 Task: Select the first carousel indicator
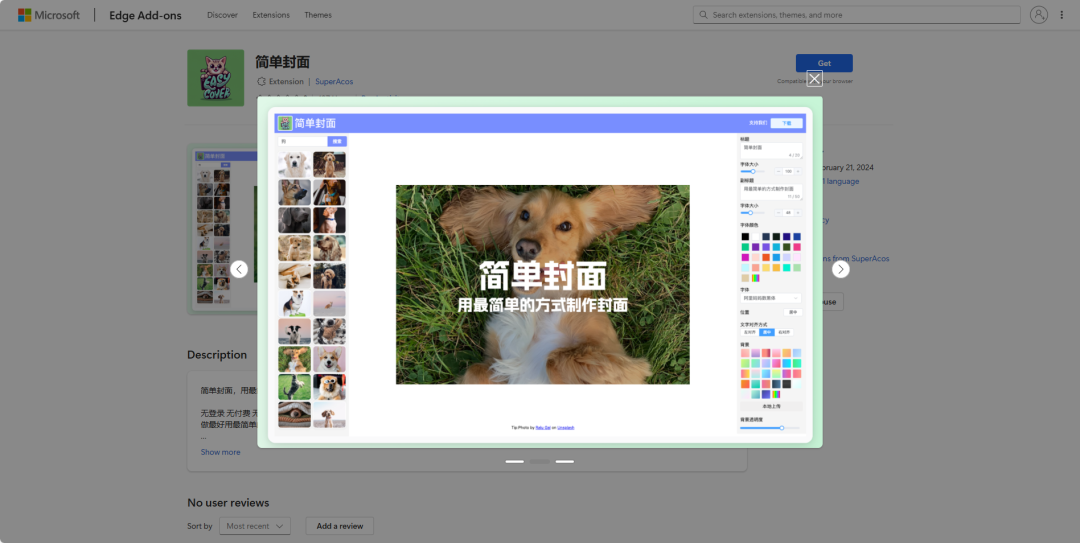[x=515, y=461]
